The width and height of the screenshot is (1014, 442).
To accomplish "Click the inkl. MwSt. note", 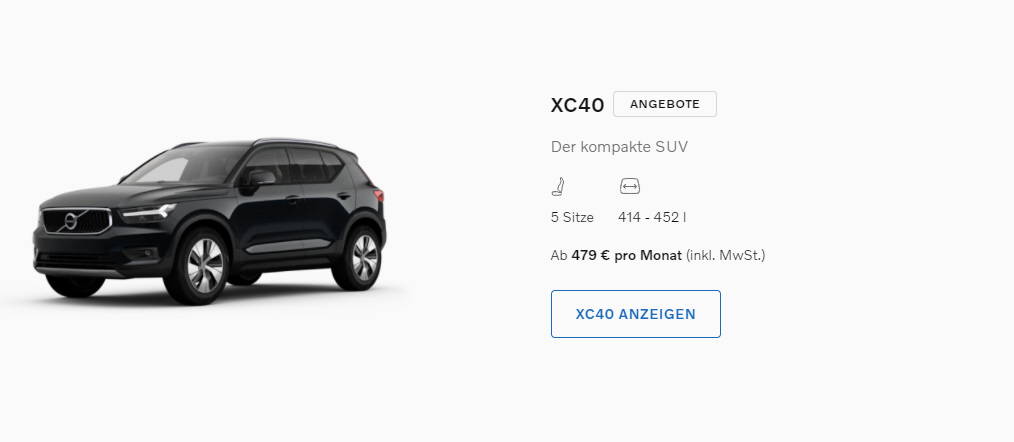I will [726, 256].
